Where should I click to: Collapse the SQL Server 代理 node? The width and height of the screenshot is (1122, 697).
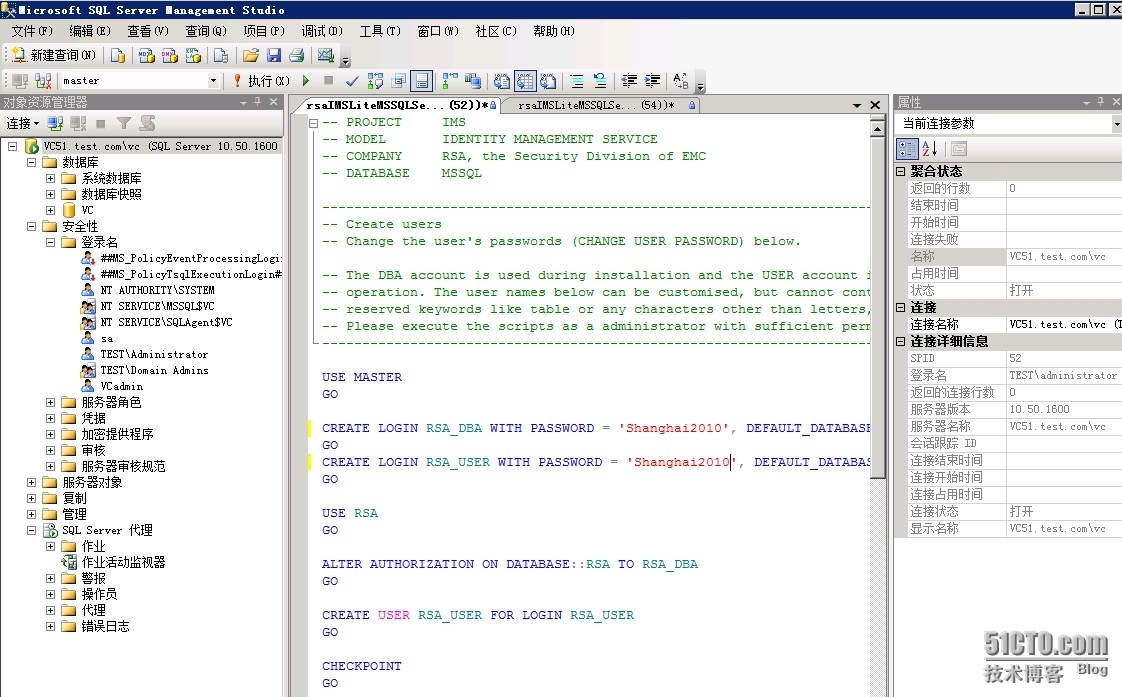click(x=31, y=530)
